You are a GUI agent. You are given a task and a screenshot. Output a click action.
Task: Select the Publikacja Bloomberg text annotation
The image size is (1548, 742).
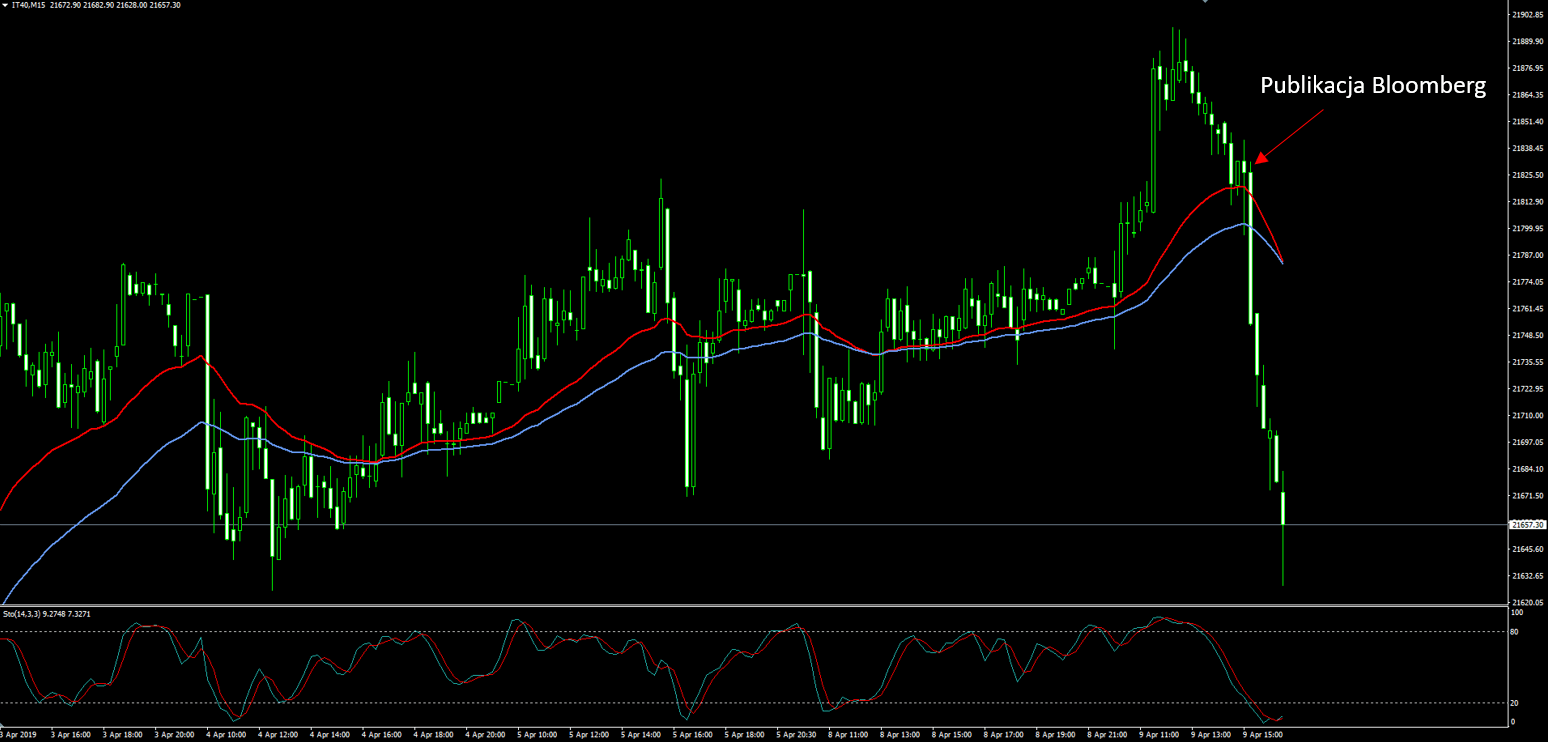click(1372, 86)
